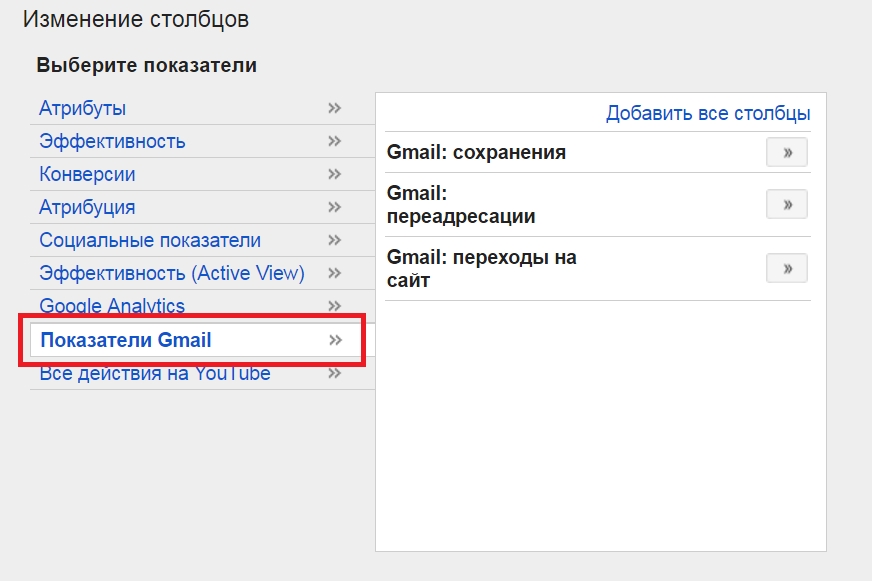The image size is (872, 581).
Task: Open the Google Analytics category
Action: [112, 306]
